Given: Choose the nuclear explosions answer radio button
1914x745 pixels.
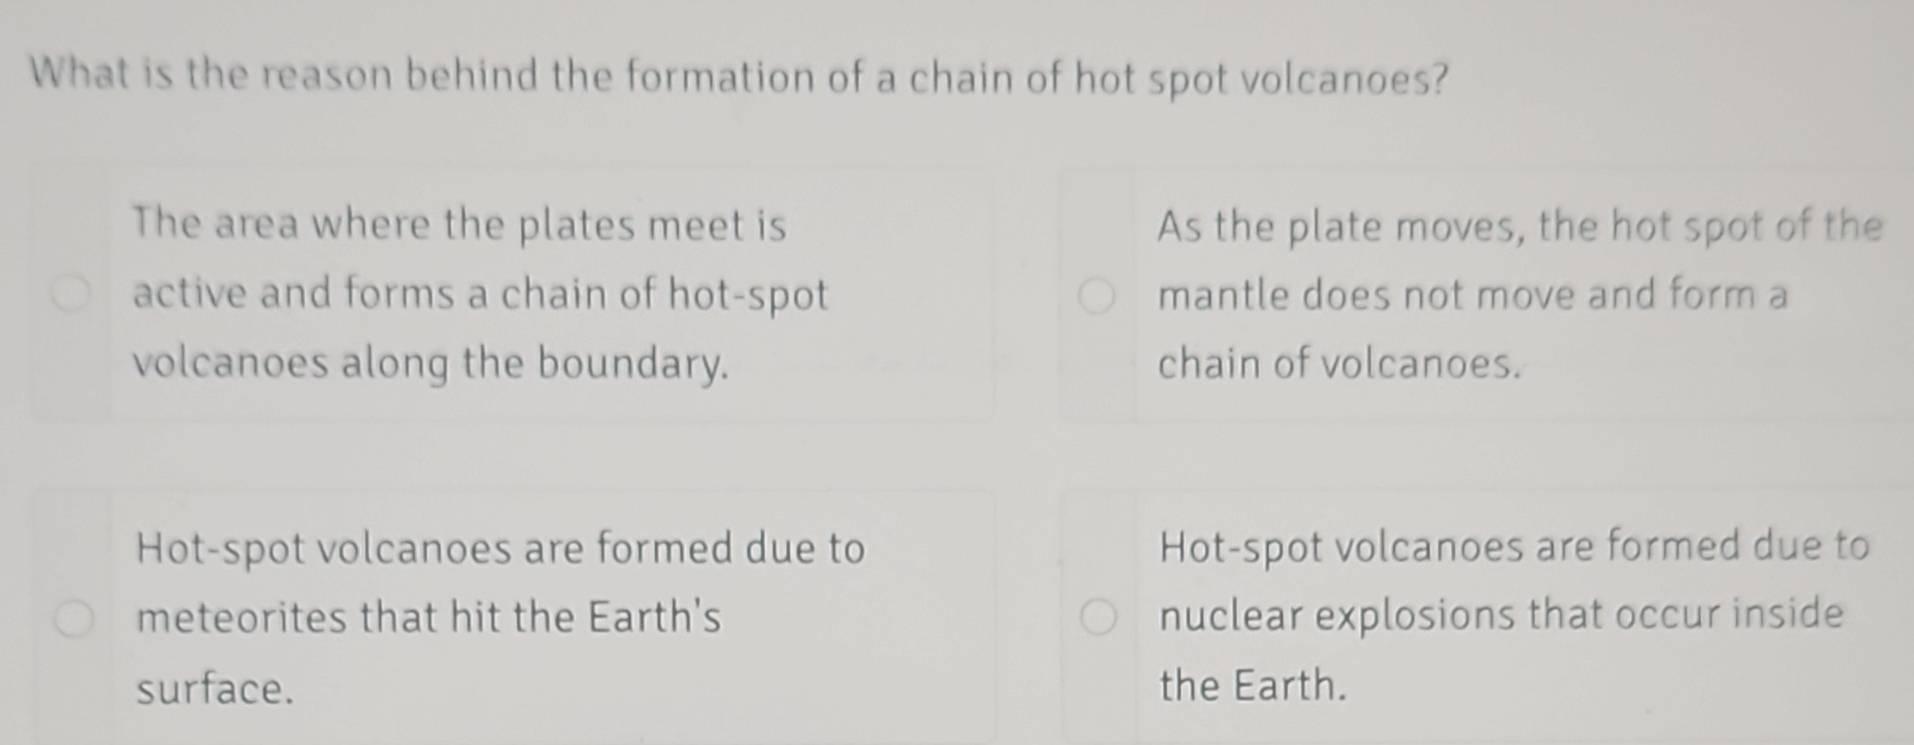Looking at the screenshot, I should click(x=1098, y=617).
